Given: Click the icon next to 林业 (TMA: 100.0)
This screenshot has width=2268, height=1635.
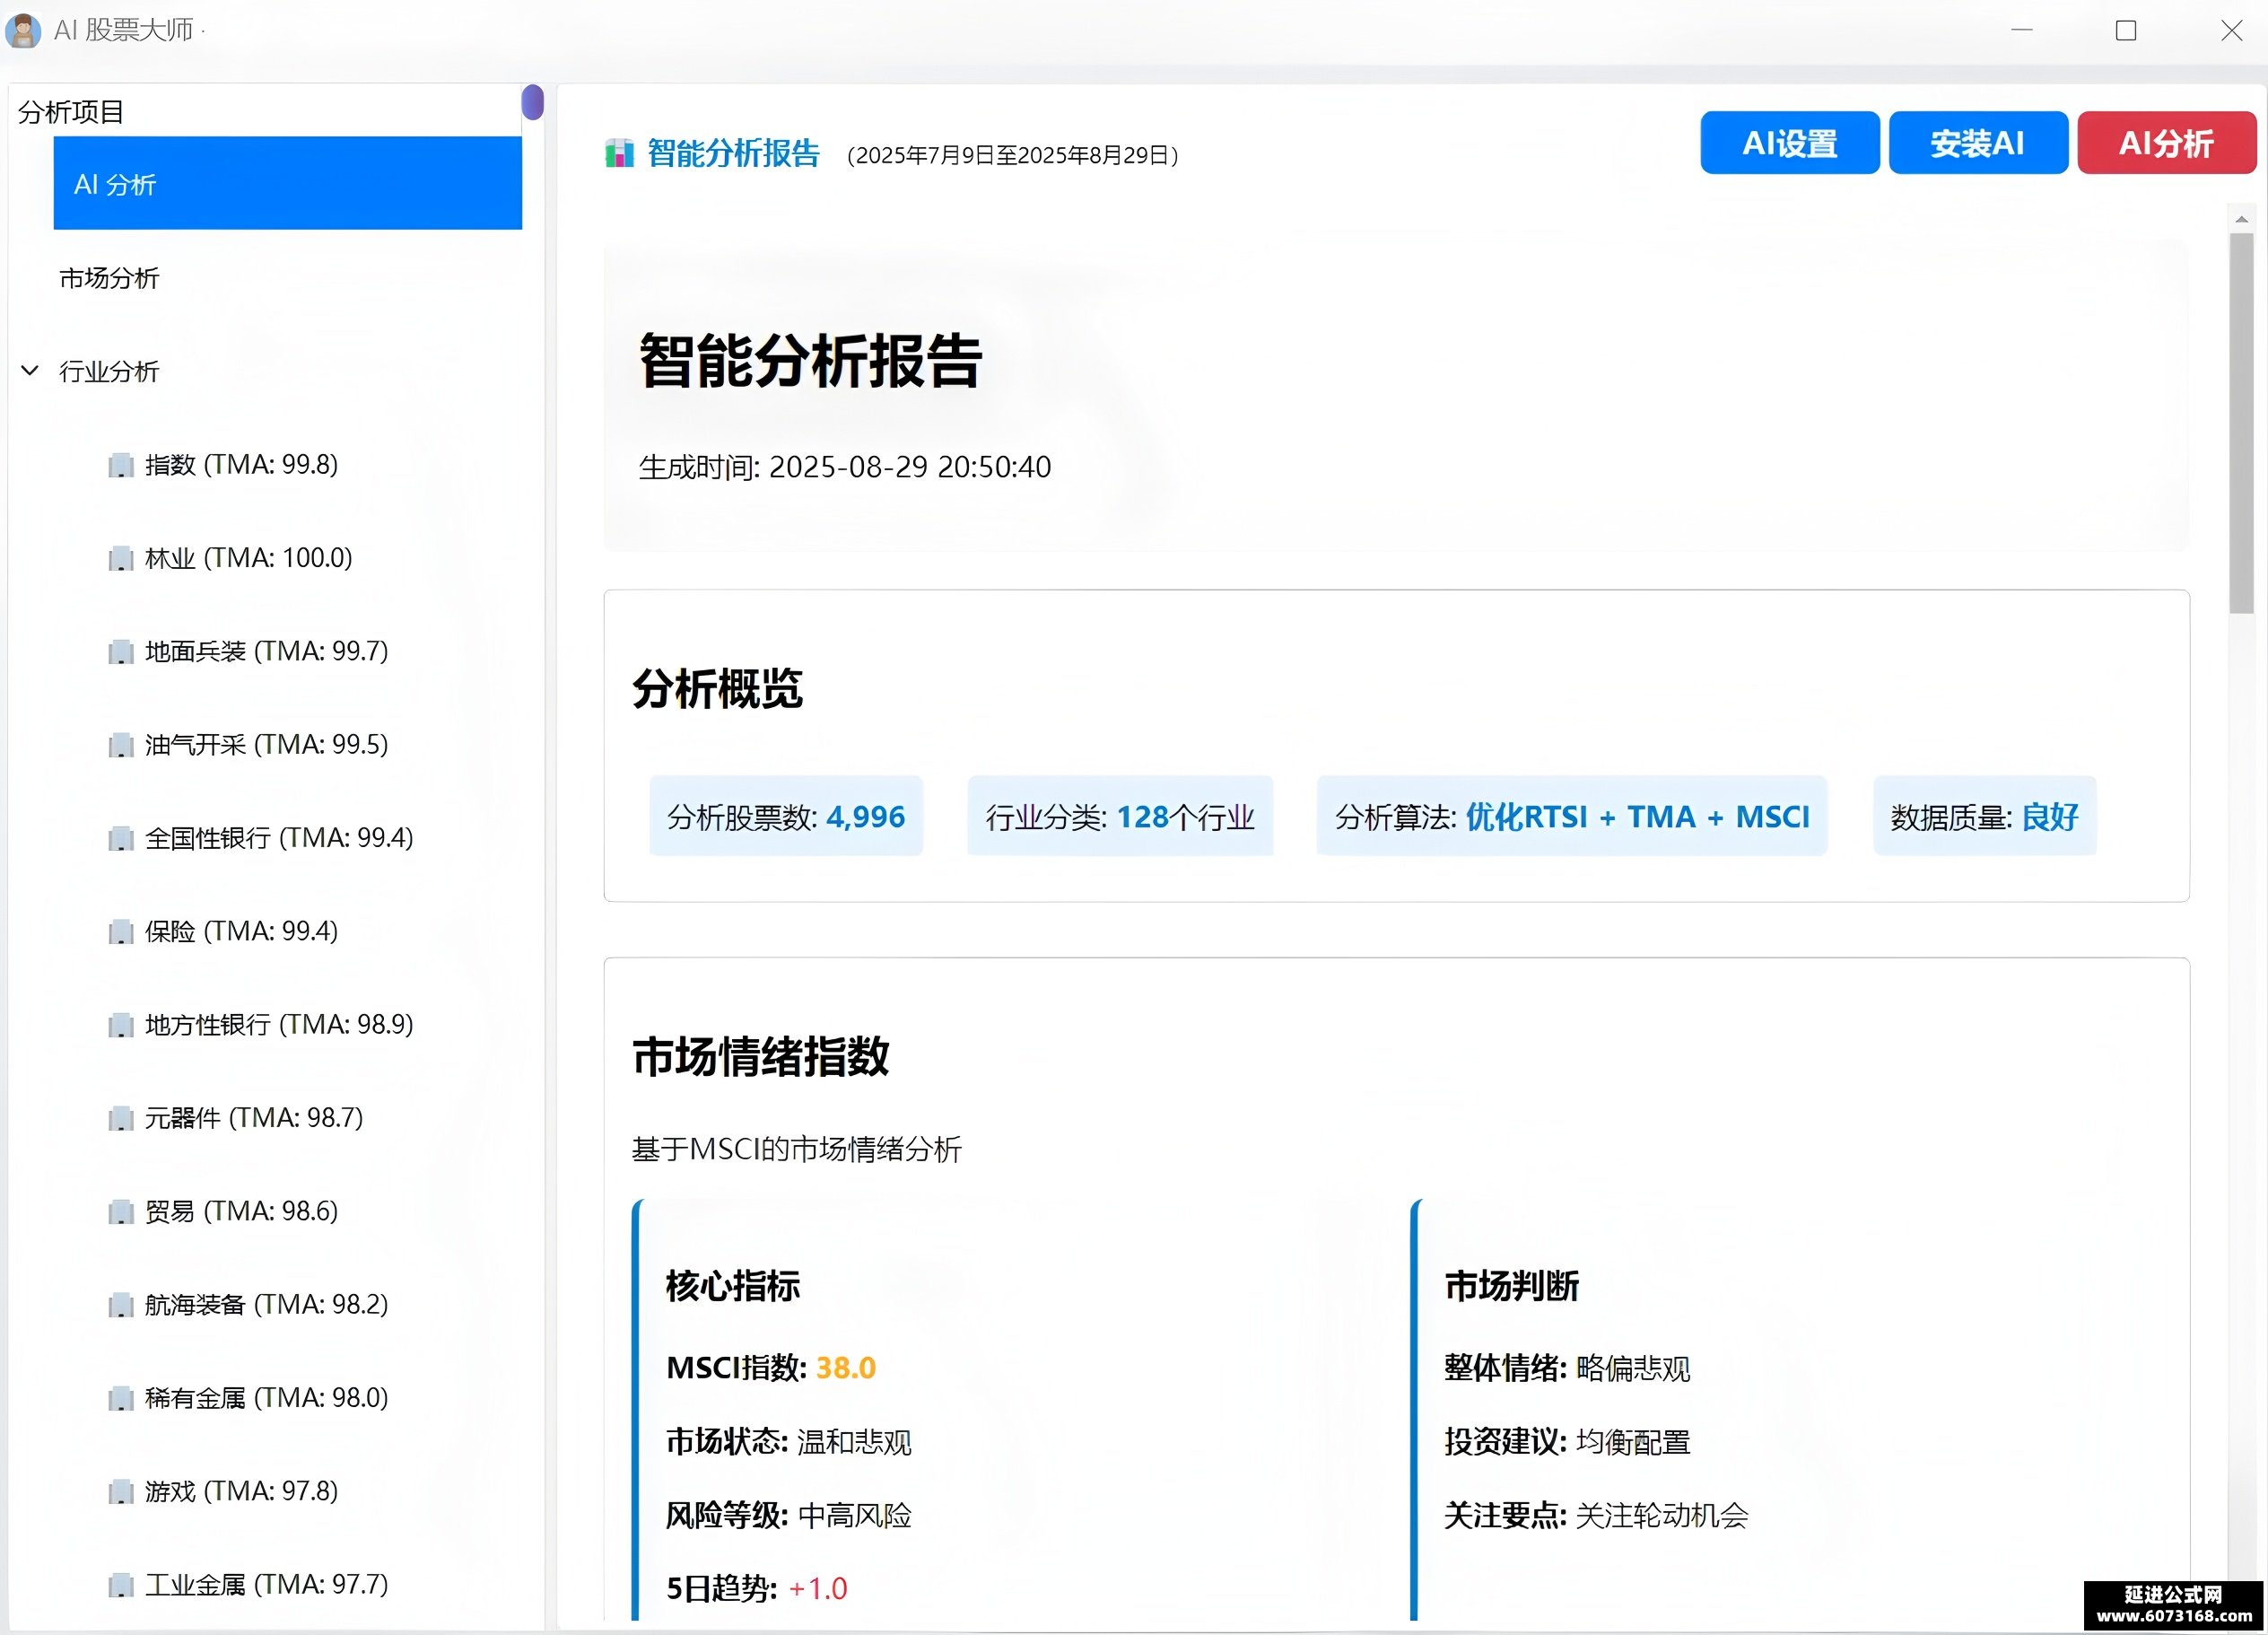Looking at the screenshot, I should click(121, 558).
